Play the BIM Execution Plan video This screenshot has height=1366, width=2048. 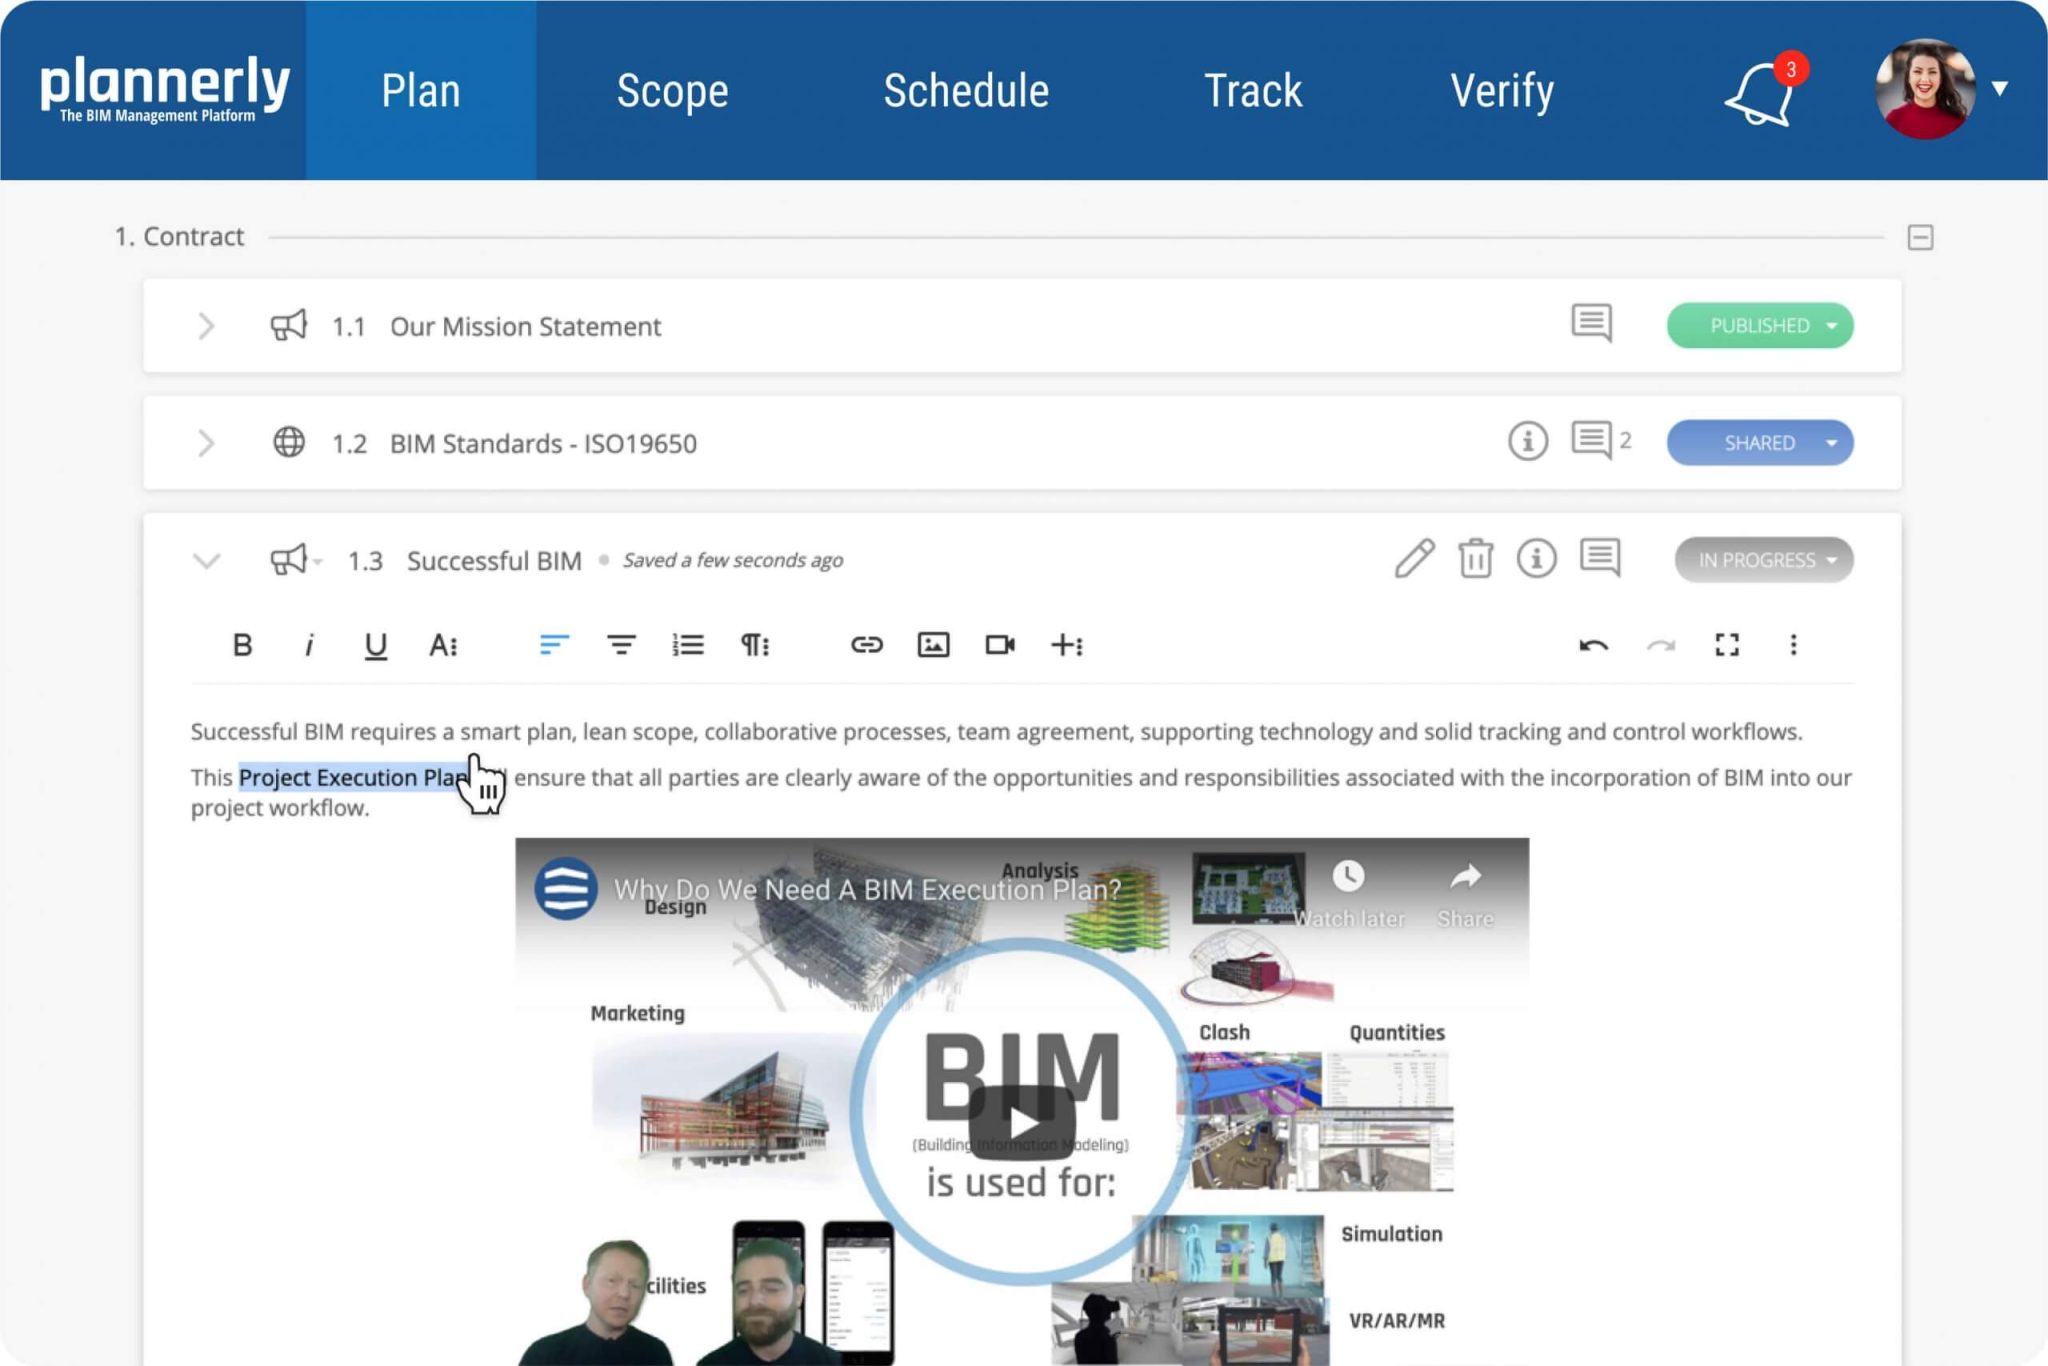click(1022, 1124)
